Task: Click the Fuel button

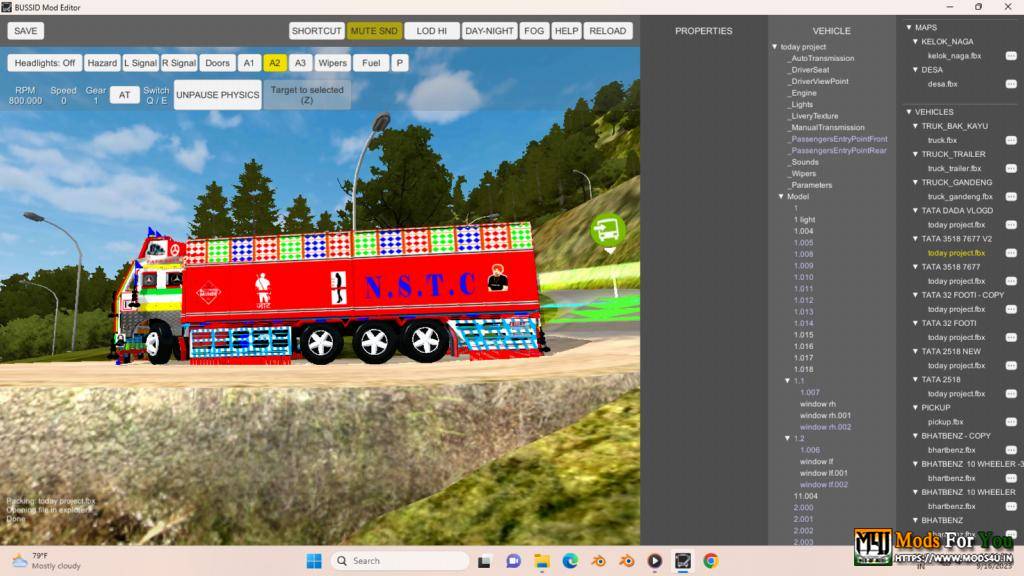Action: point(371,63)
